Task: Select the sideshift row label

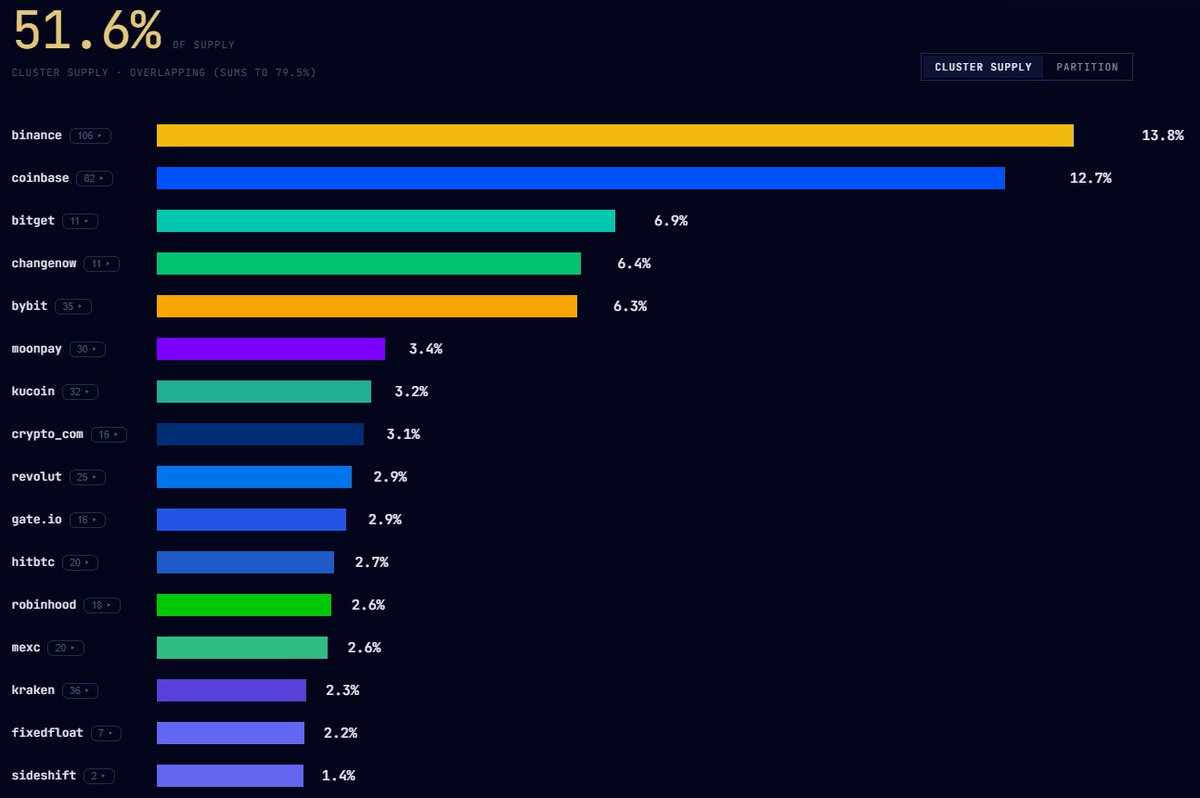Action: 44,776
